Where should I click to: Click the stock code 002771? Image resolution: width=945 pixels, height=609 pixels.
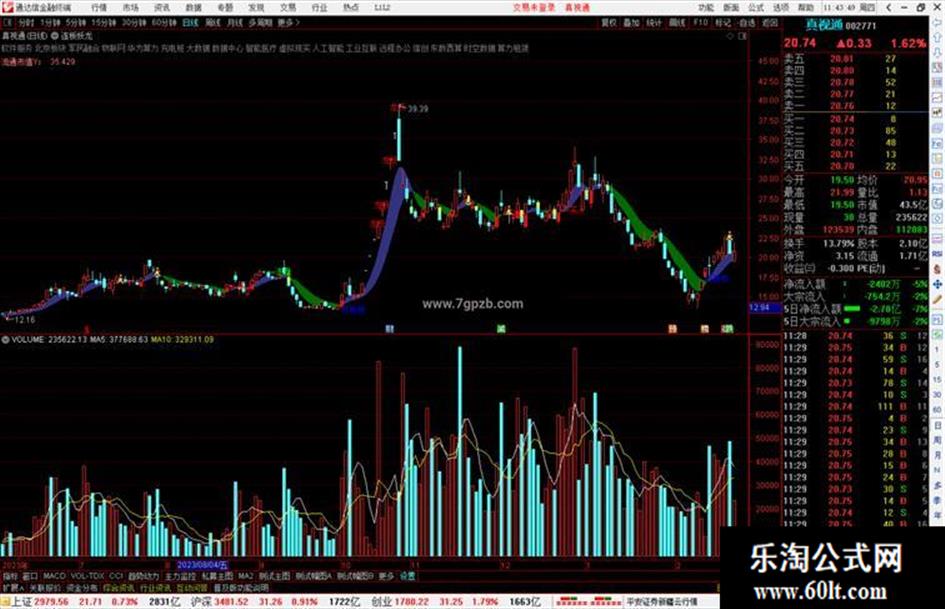pyautogui.click(x=861, y=26)
